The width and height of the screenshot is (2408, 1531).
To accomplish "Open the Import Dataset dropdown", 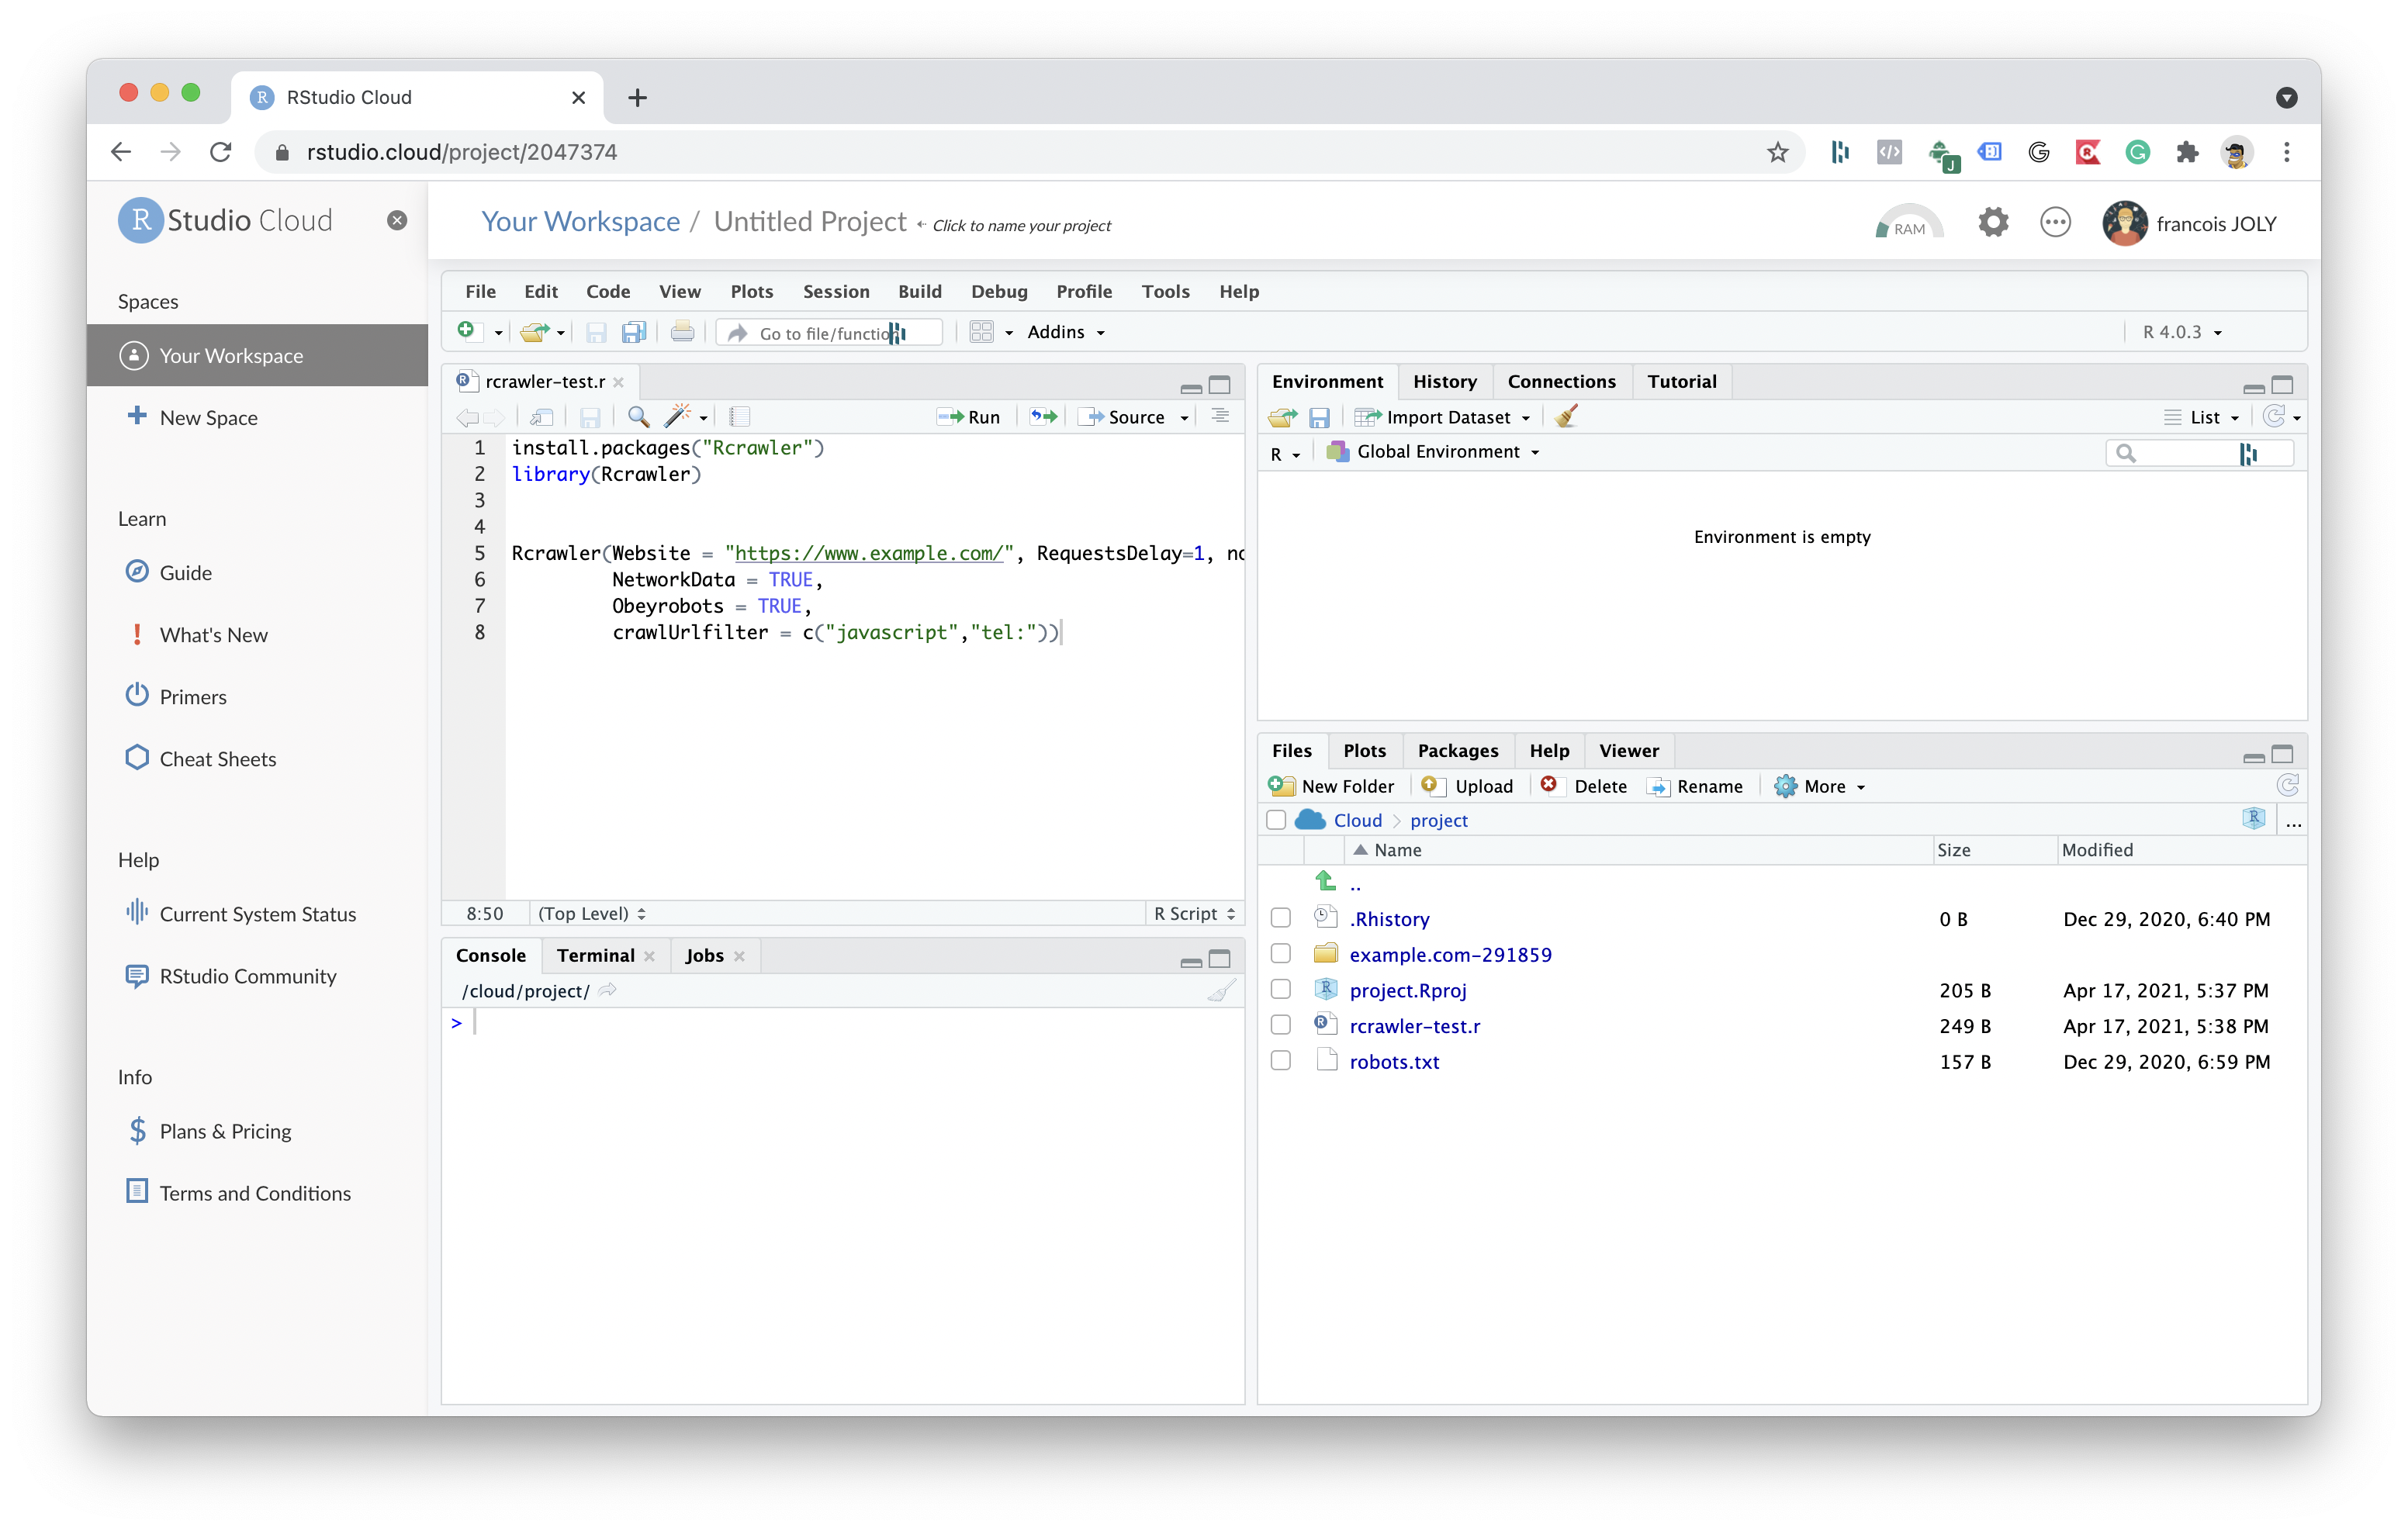I will click(1443, 417).
